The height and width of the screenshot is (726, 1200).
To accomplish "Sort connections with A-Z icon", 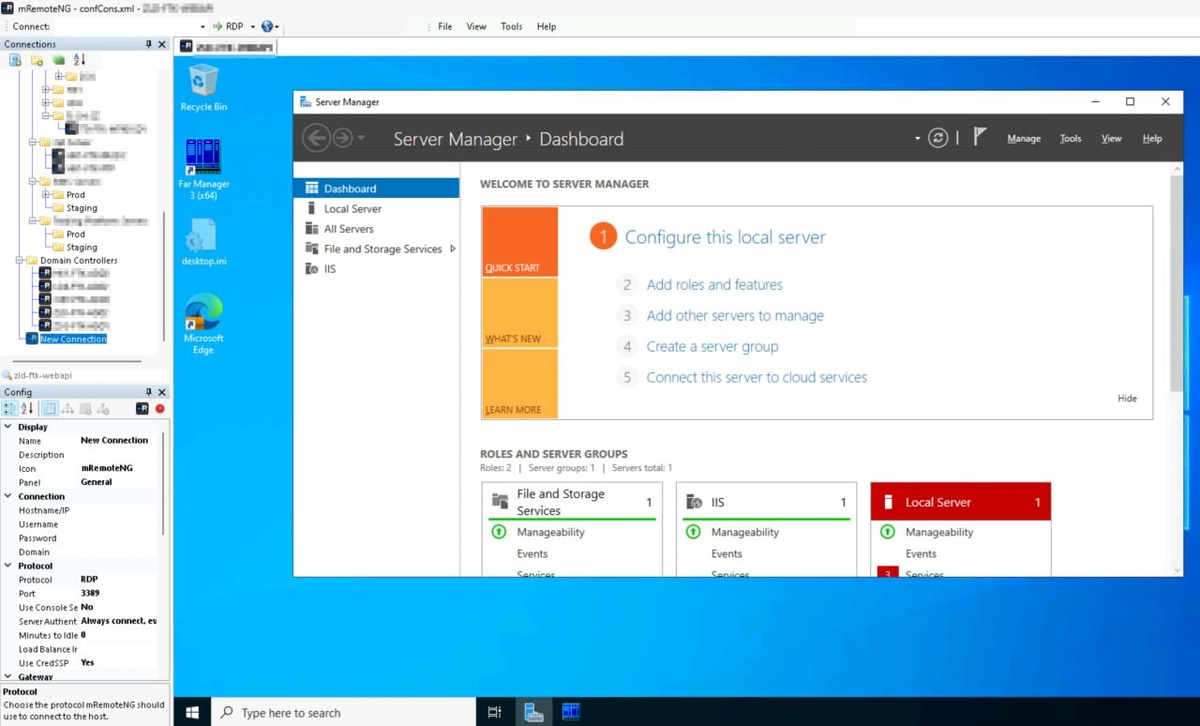I will coord(79,60).
